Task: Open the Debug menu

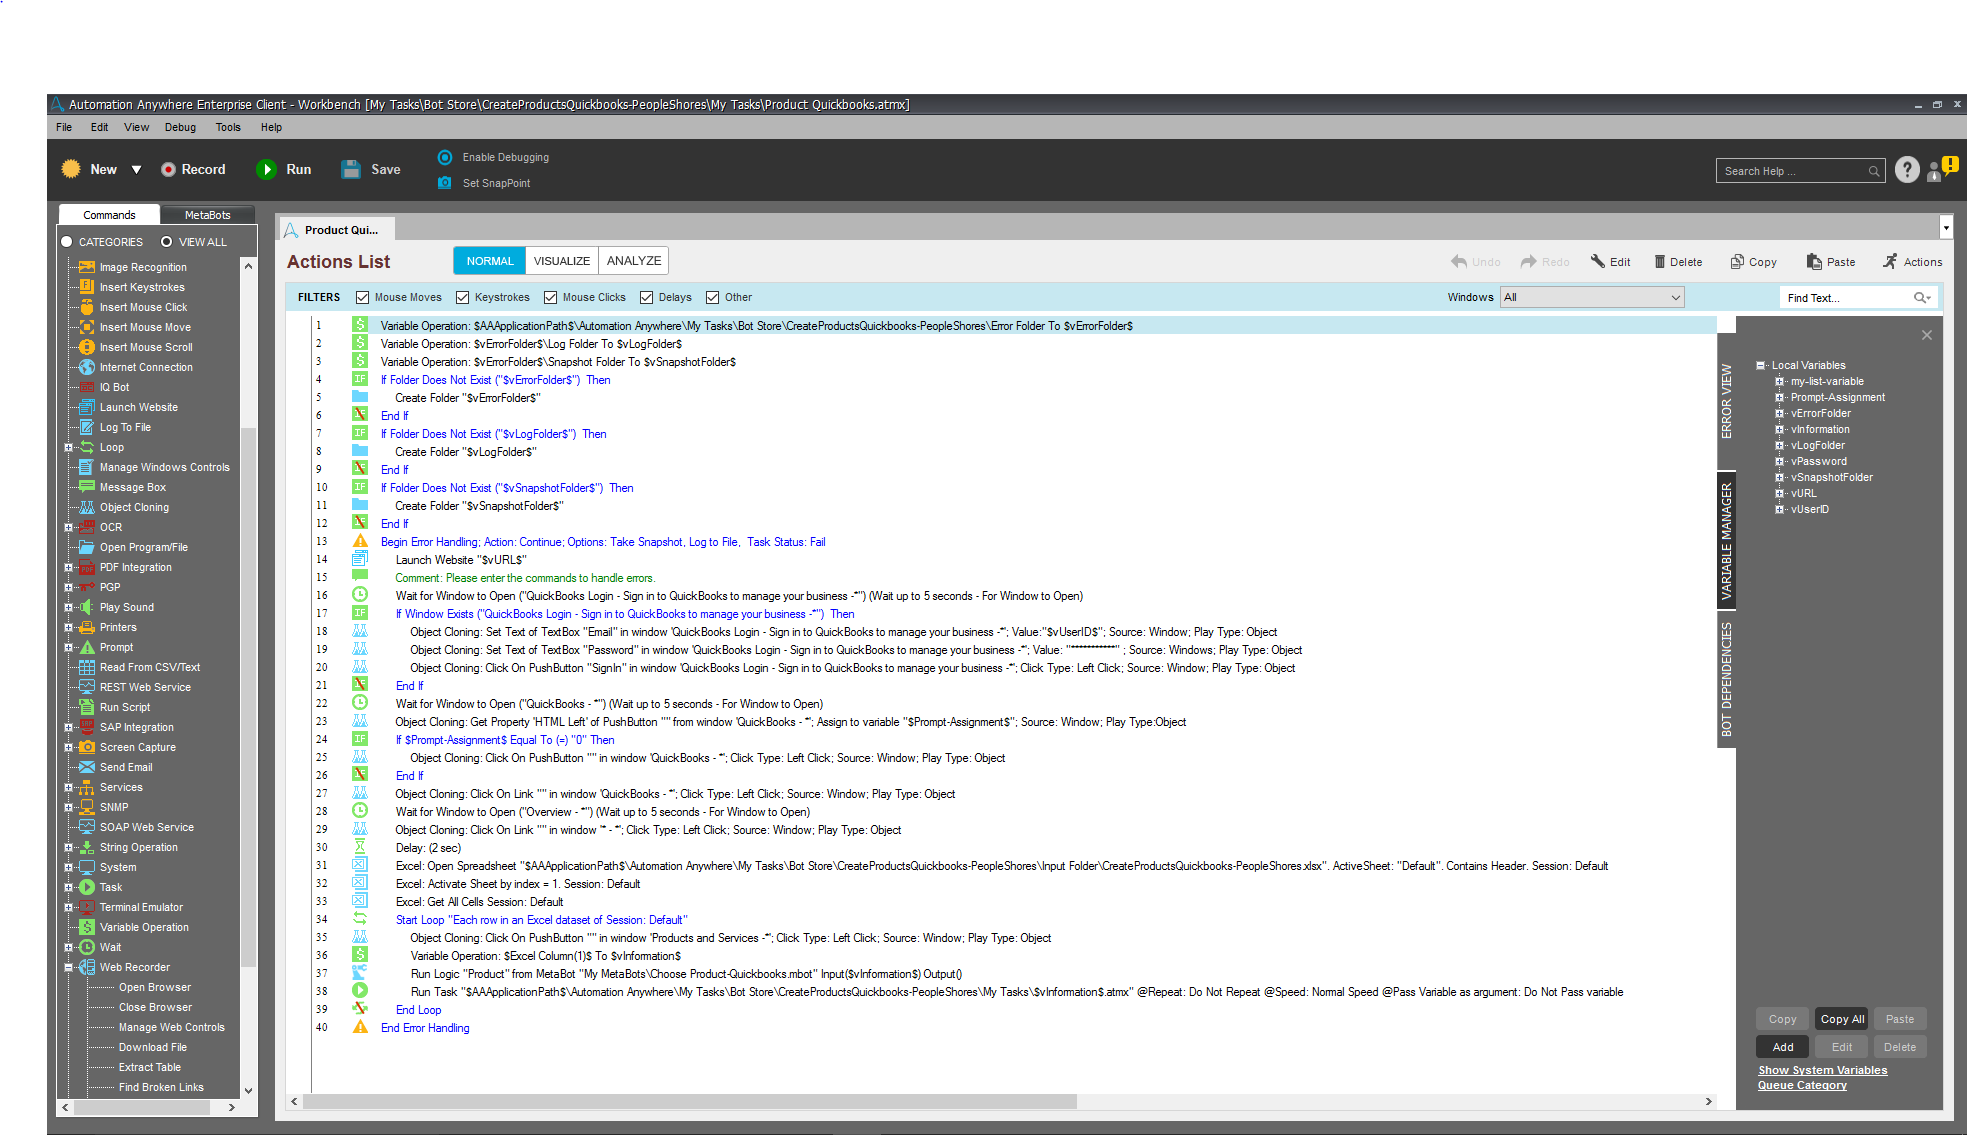Action: click(180, 127)
